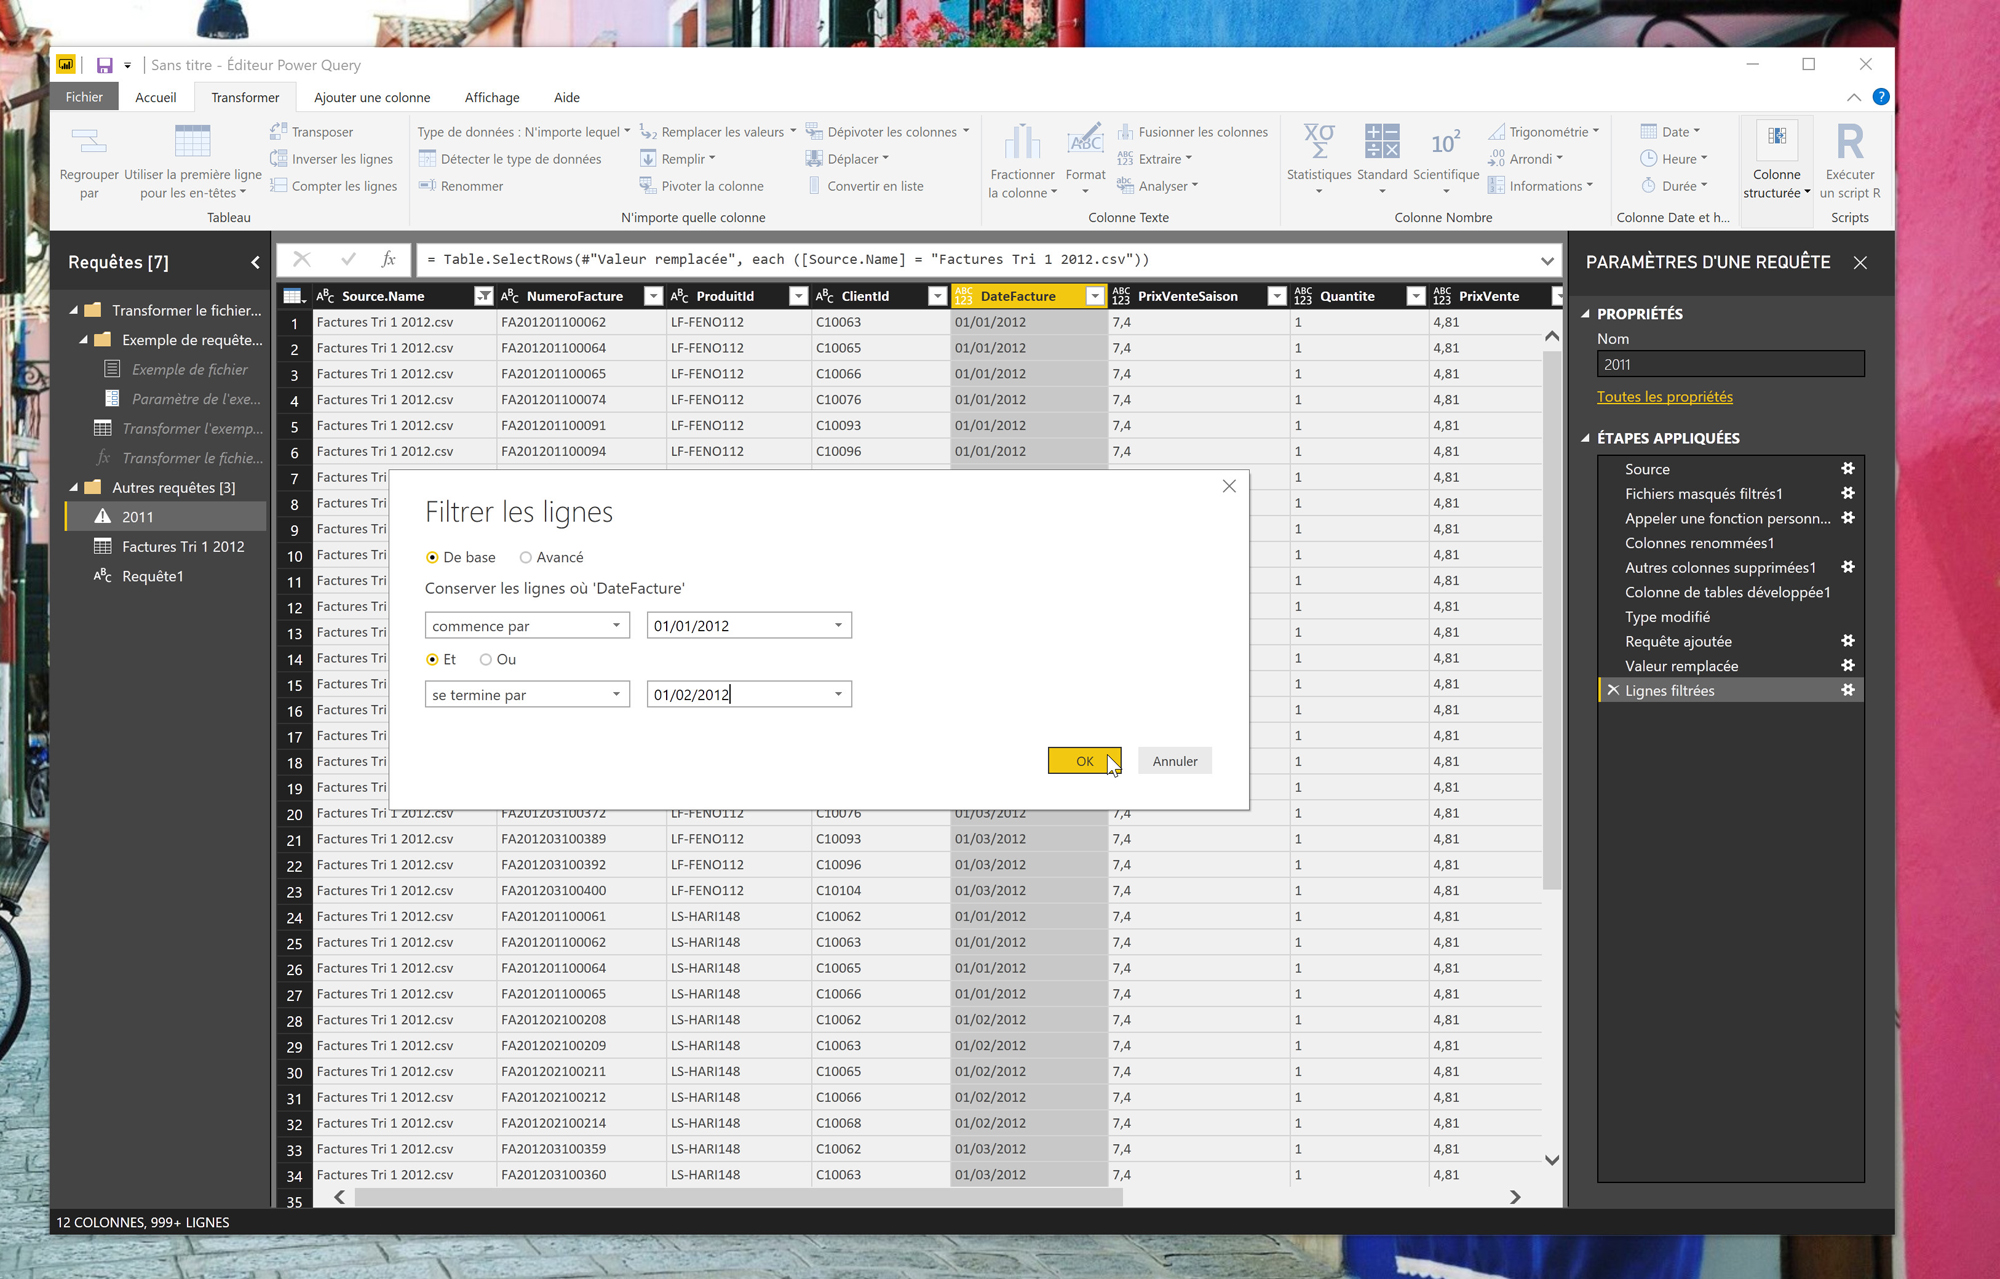Open Toutes les propriétés link
The width and height of the screenshot is (2000, 1279).
tap(1664, 397)
